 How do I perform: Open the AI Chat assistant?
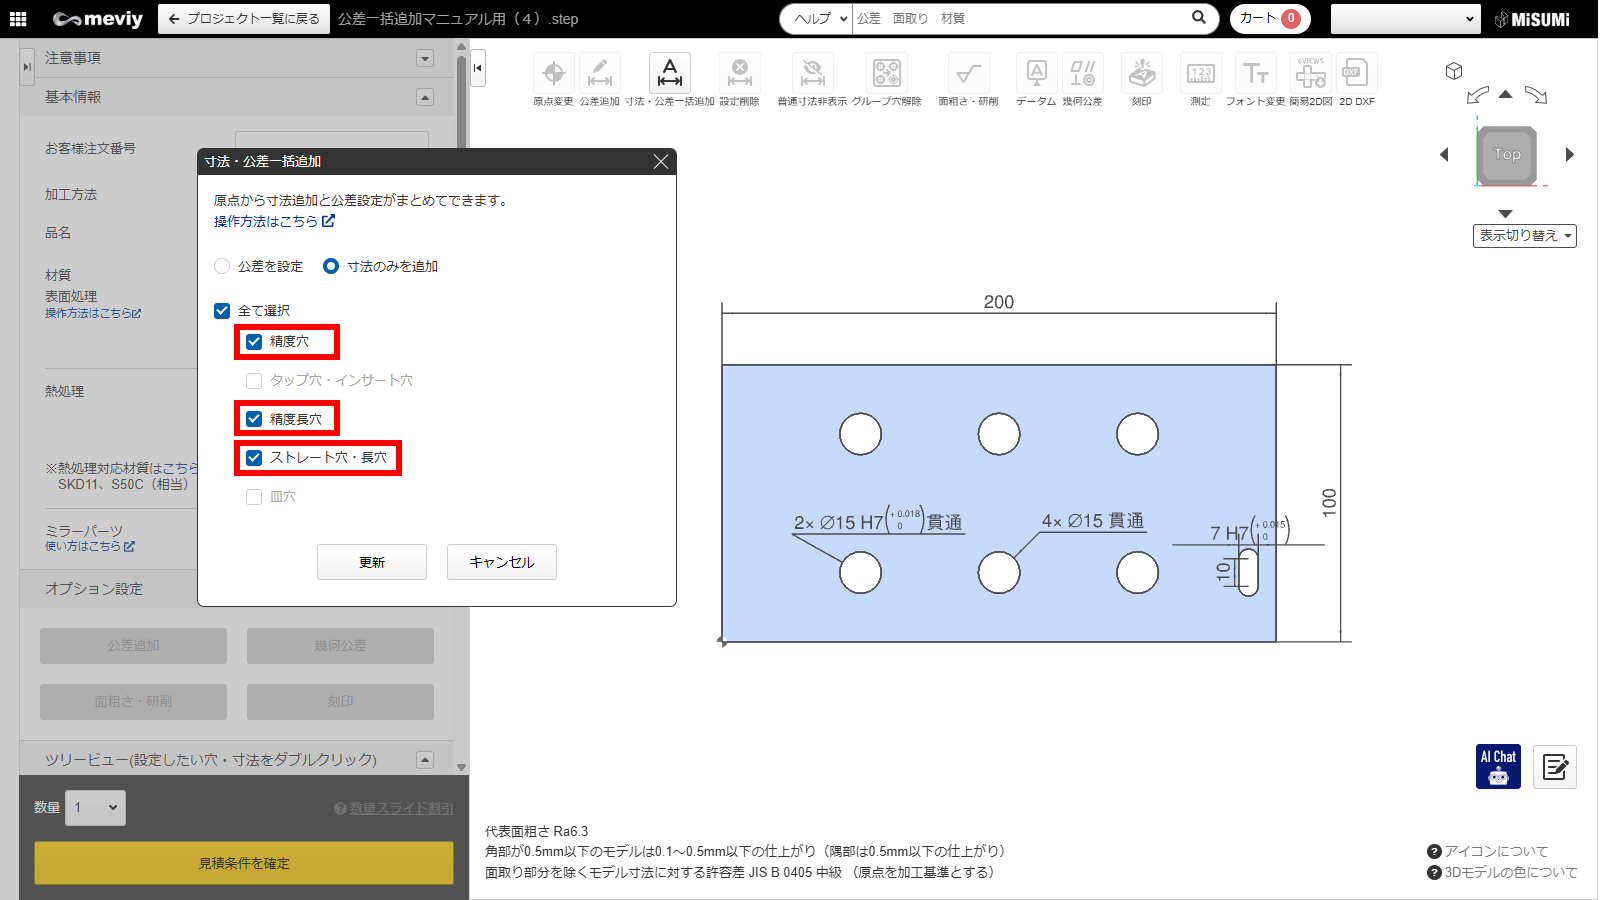click(x=1497, y=767)
